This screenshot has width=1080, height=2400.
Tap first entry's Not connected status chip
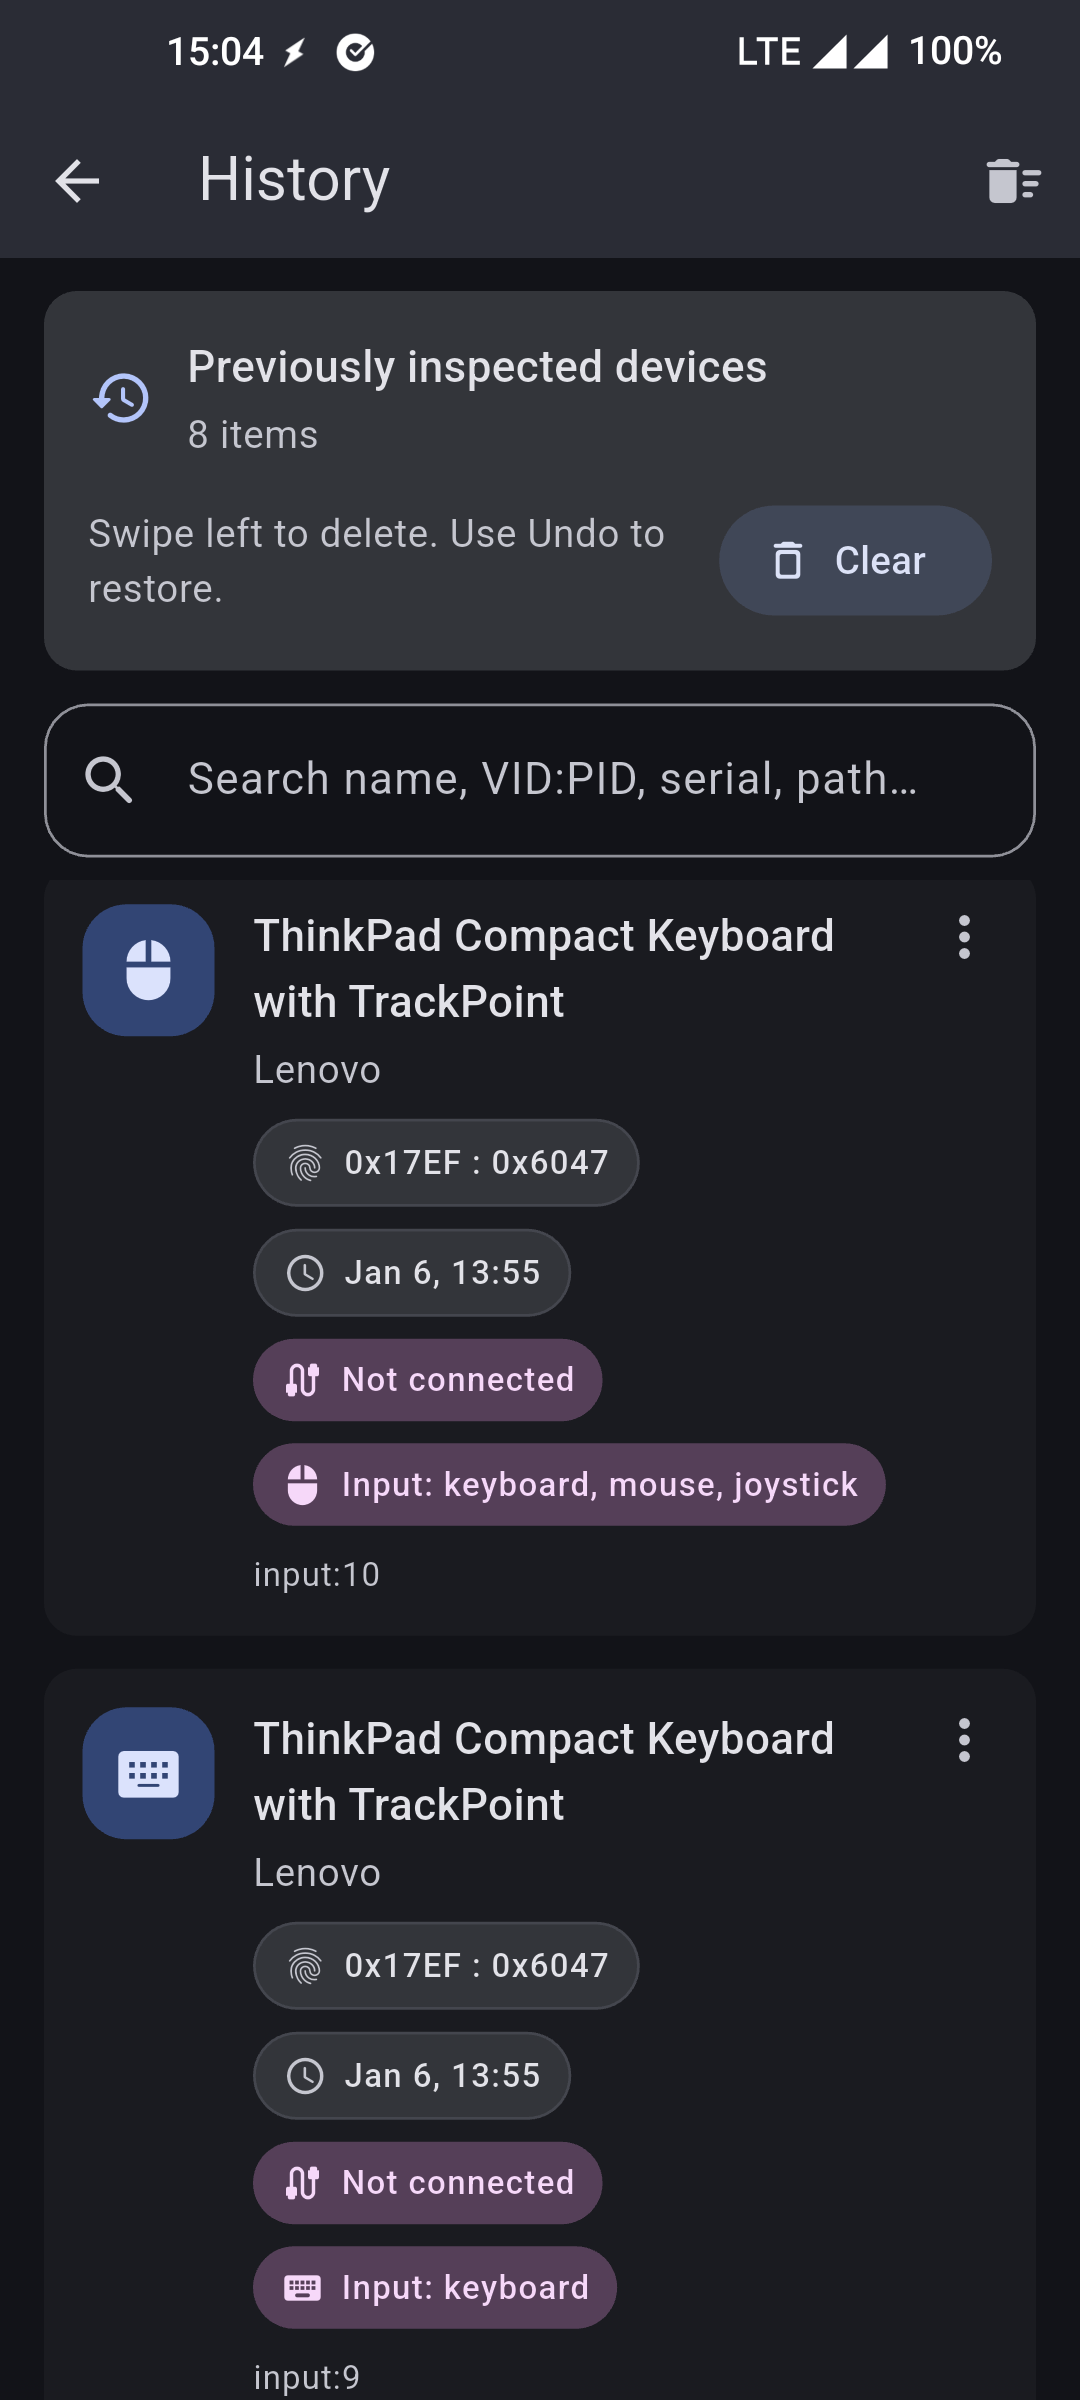point(428,1380)
